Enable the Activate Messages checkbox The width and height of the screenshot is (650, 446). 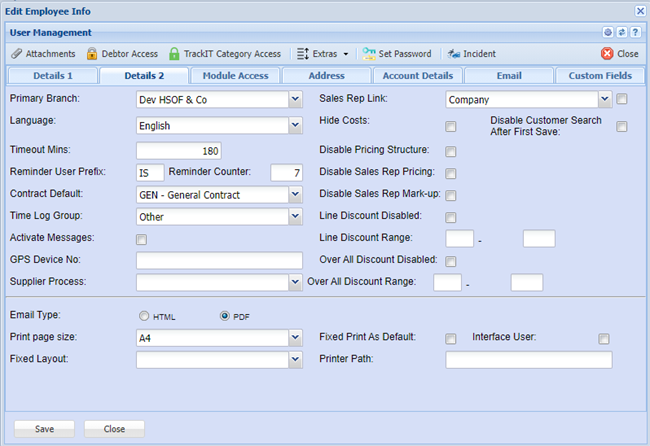click(x=141, y=239)
